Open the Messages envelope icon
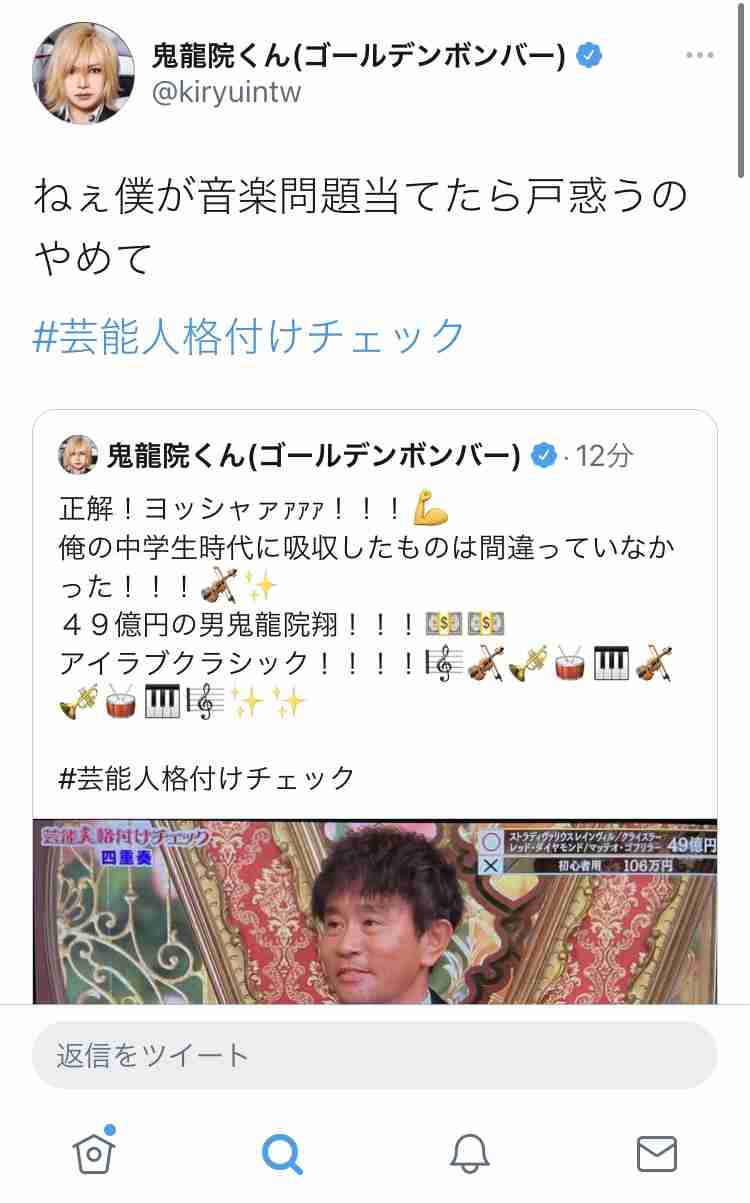Image resolution: width=750 pixels, height=1203 pixels. [x=657, y=1154]
